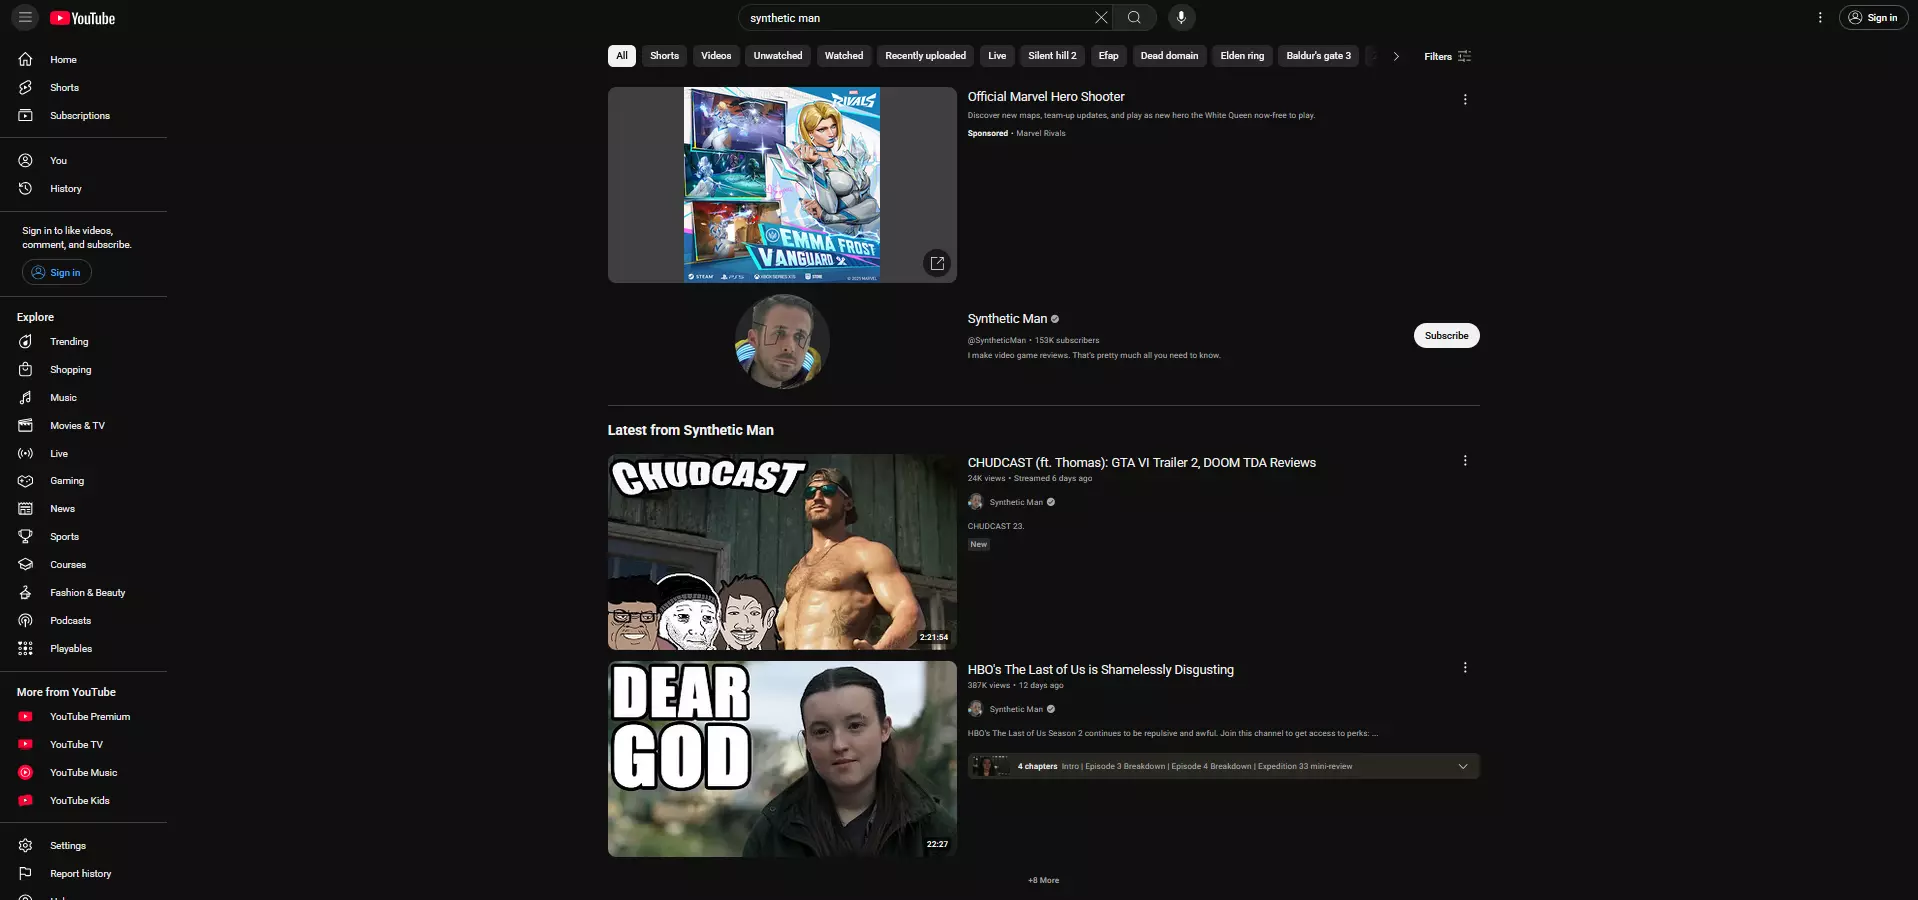Image resolution: width=1918 pixels, height=900 pixels.
Task: Select the Live filter chip
Action: (x=997, y=56)
